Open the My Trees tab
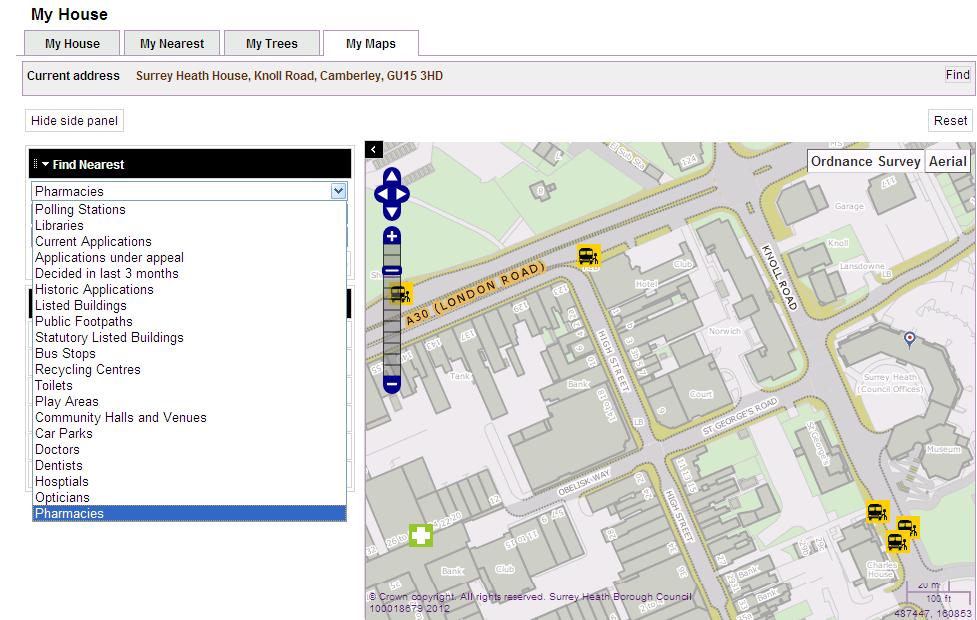The width and height of the screenshot is (977, 620). point(272,44)
